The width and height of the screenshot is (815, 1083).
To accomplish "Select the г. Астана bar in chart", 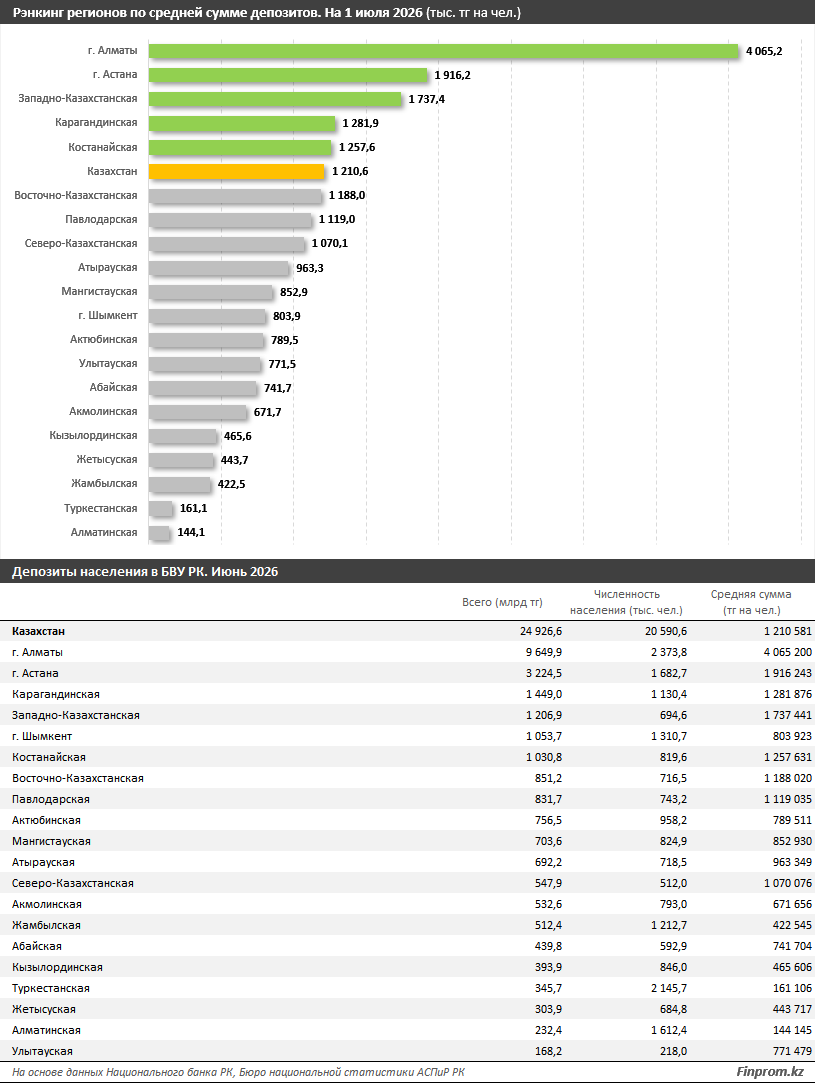I will coord(288,75).
